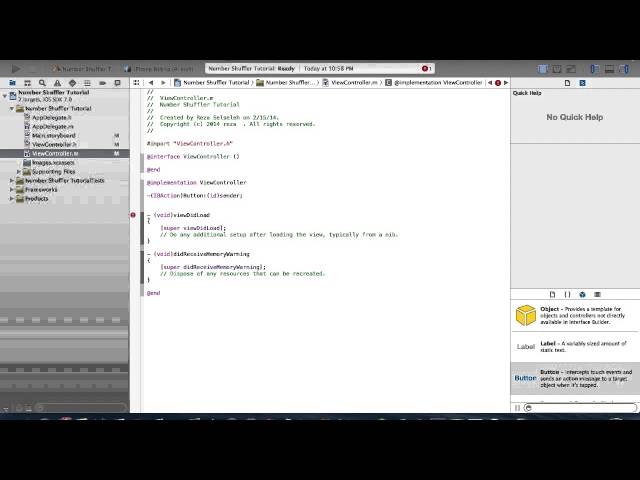This screenshot has height=480, width=640.
Task: Select ViewController.h in navigator
Action: pyautogui.click(x=54, y=144)
